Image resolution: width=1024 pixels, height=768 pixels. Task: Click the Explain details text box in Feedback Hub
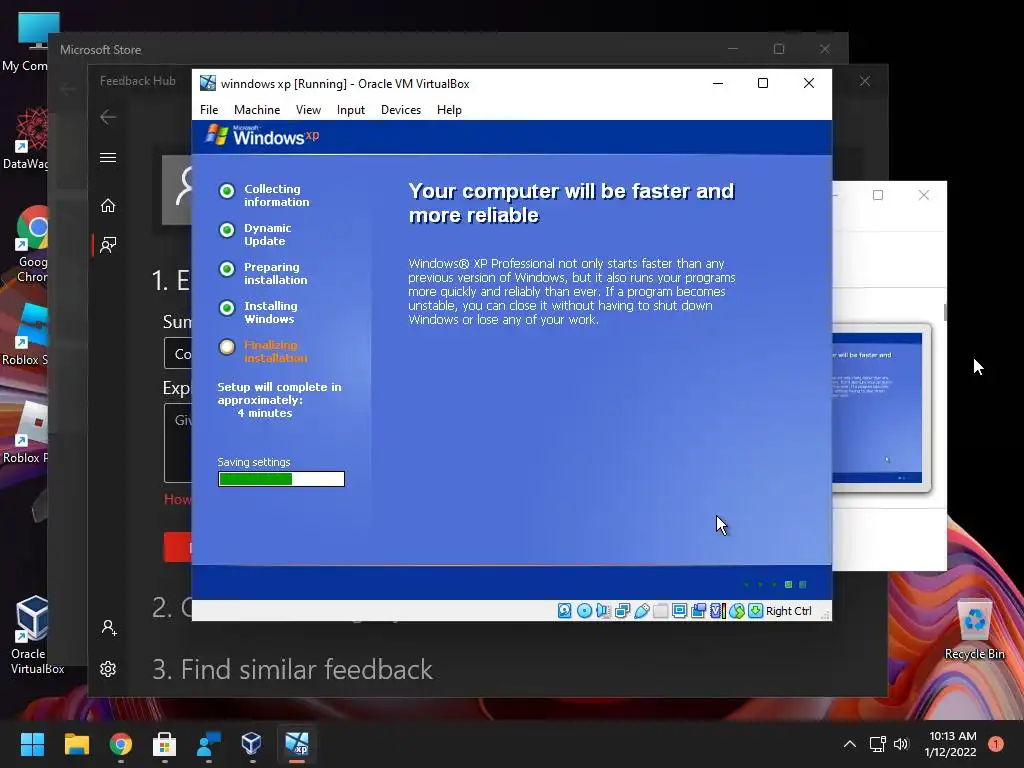[x=178, y=443]
